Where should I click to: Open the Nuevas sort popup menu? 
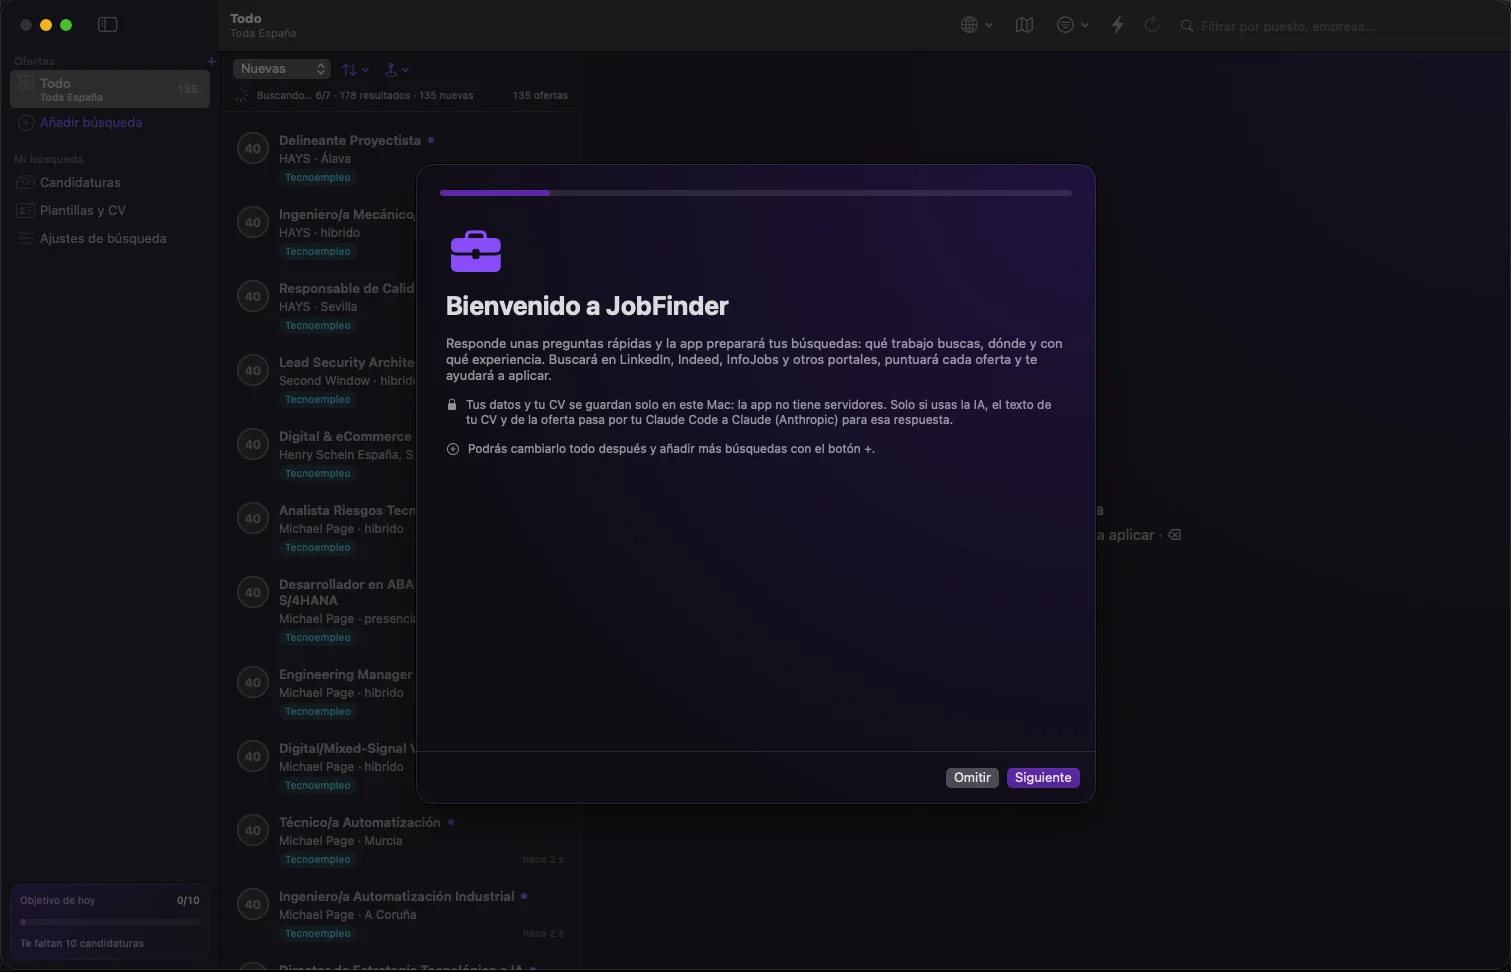coord(282,69)
